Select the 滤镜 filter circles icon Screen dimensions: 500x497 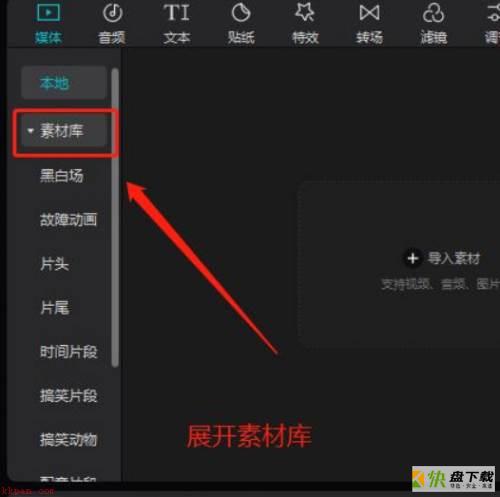click(x=433, y=13)
